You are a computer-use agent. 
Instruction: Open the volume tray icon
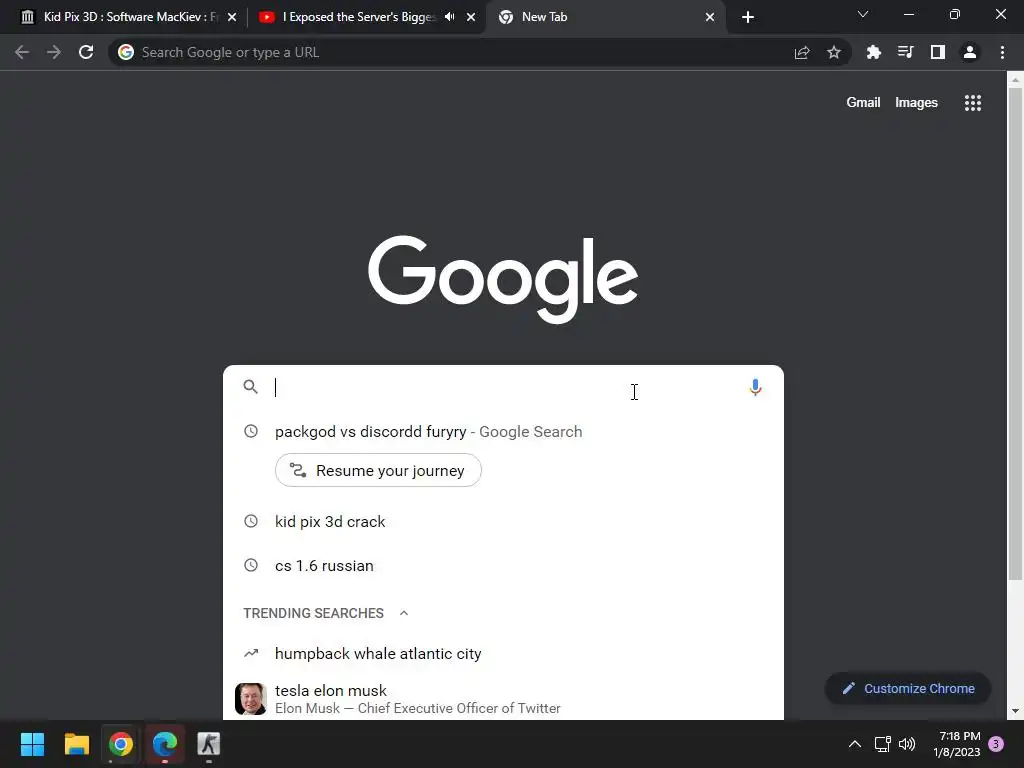tap(907, 744)
